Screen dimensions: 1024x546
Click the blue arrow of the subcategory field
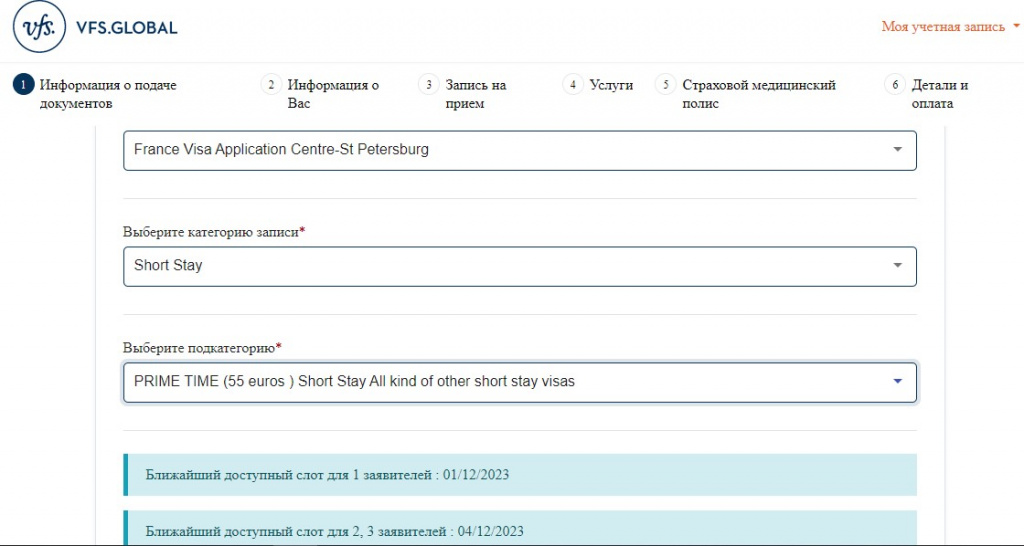[x=897, y=381]
